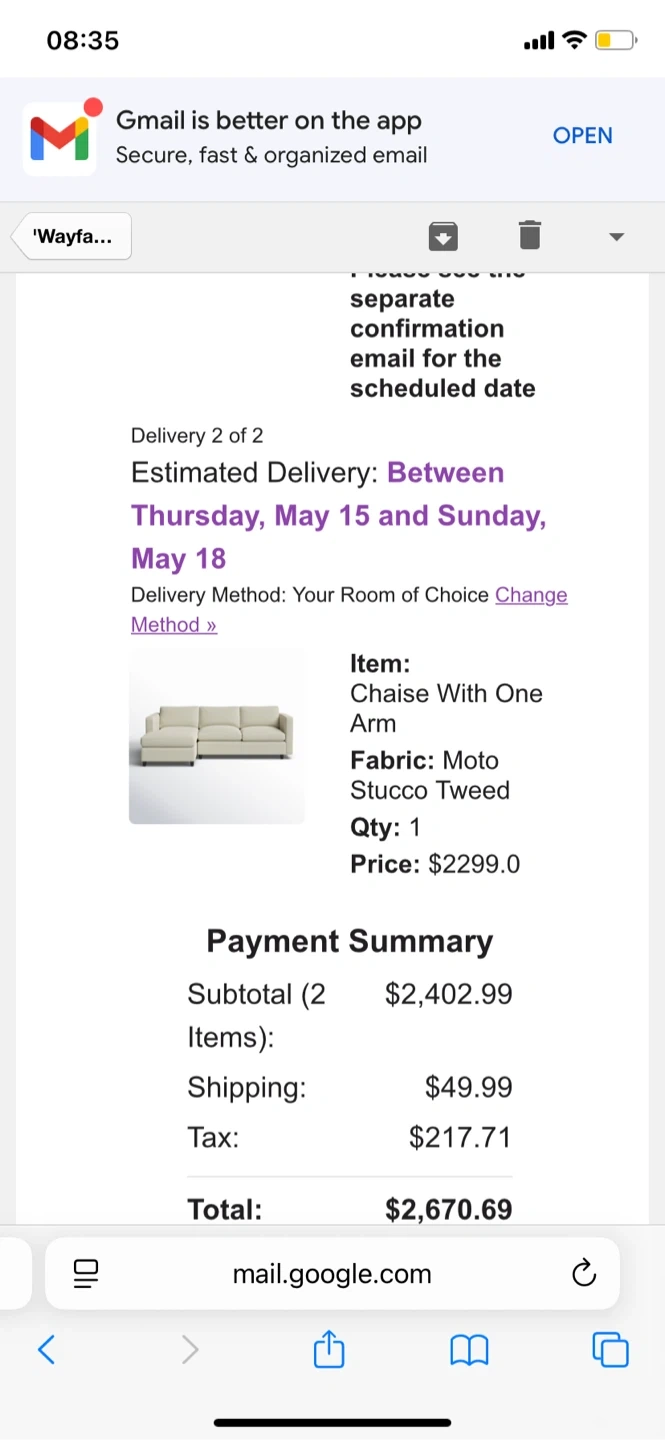Open the Safari share sheet
The height and width of the screenshot is (1440, 665).
click(329, 1350)
